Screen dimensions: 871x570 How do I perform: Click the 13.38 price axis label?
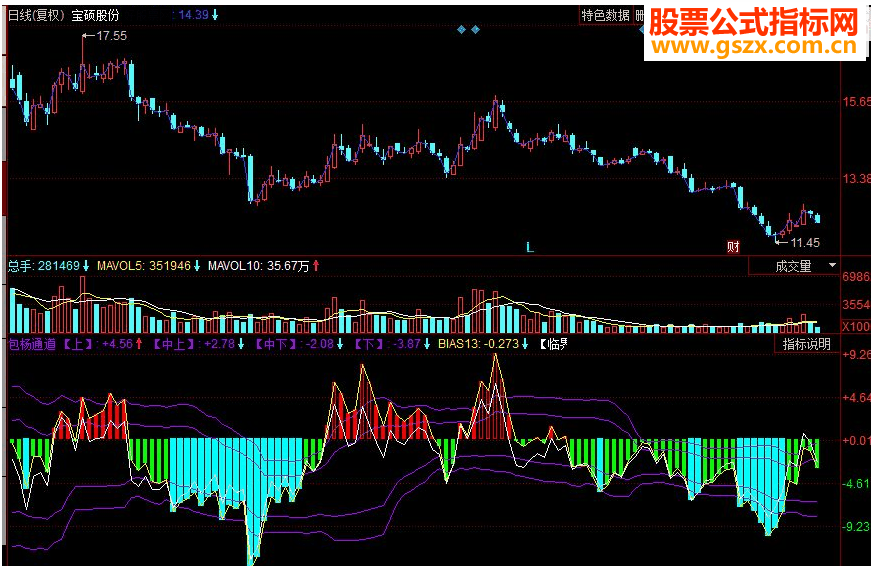click(x=857, y=179)
